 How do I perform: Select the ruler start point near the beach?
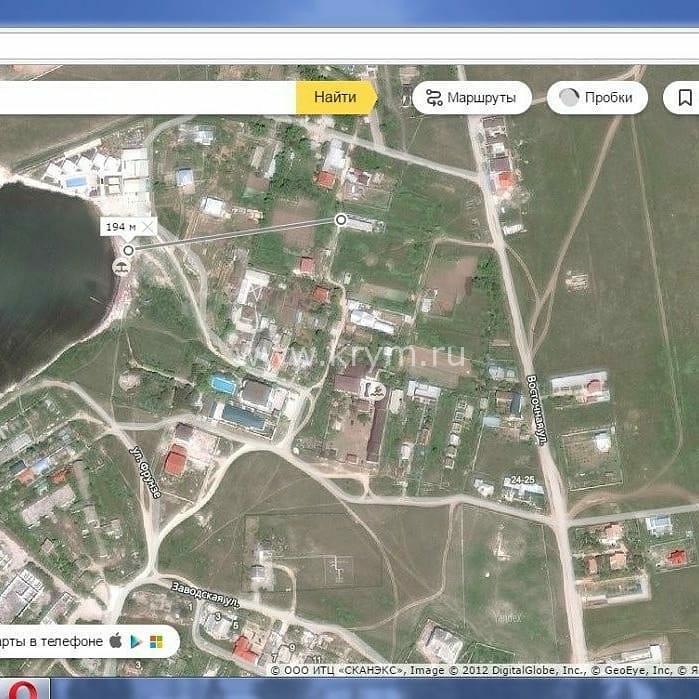[x=128, y=250]
